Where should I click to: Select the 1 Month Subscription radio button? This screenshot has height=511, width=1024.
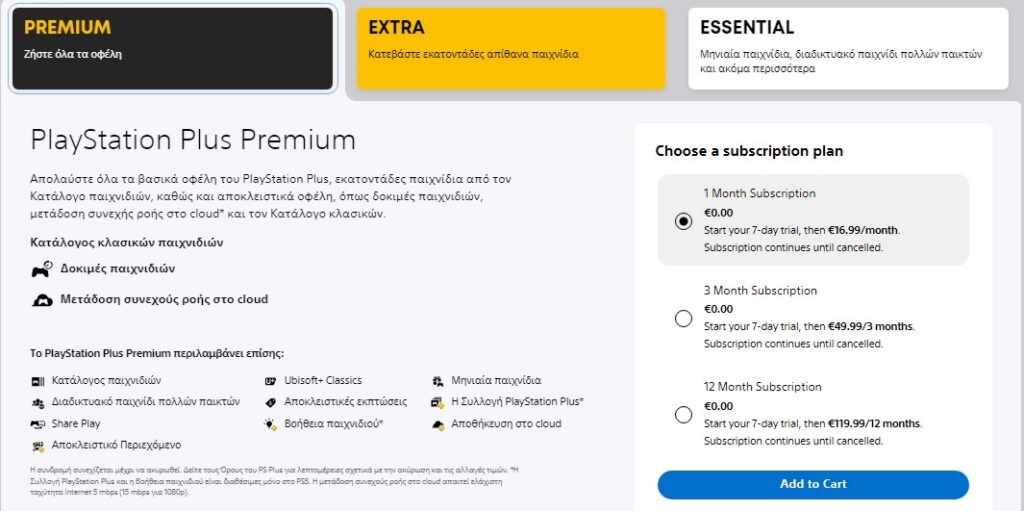point(684,221)
